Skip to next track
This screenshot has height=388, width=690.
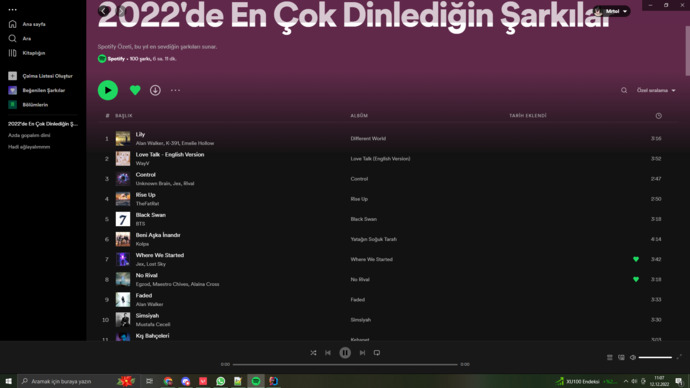click(x=362, y=353)
